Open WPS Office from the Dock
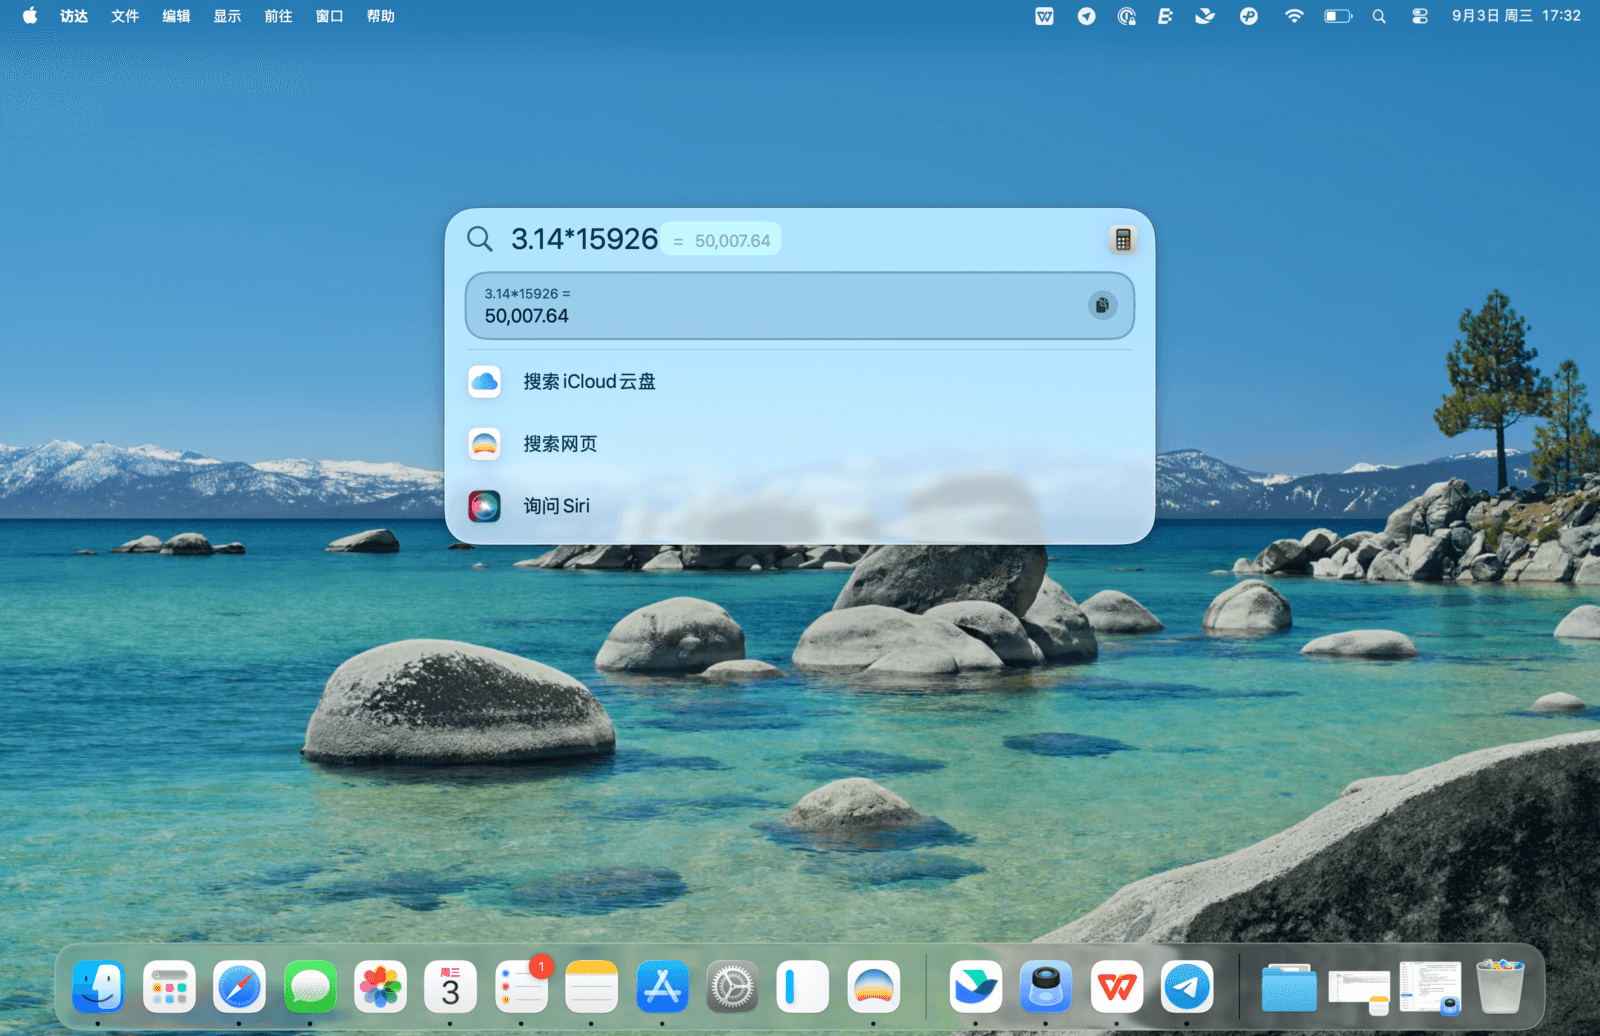 click(1116, 987)
